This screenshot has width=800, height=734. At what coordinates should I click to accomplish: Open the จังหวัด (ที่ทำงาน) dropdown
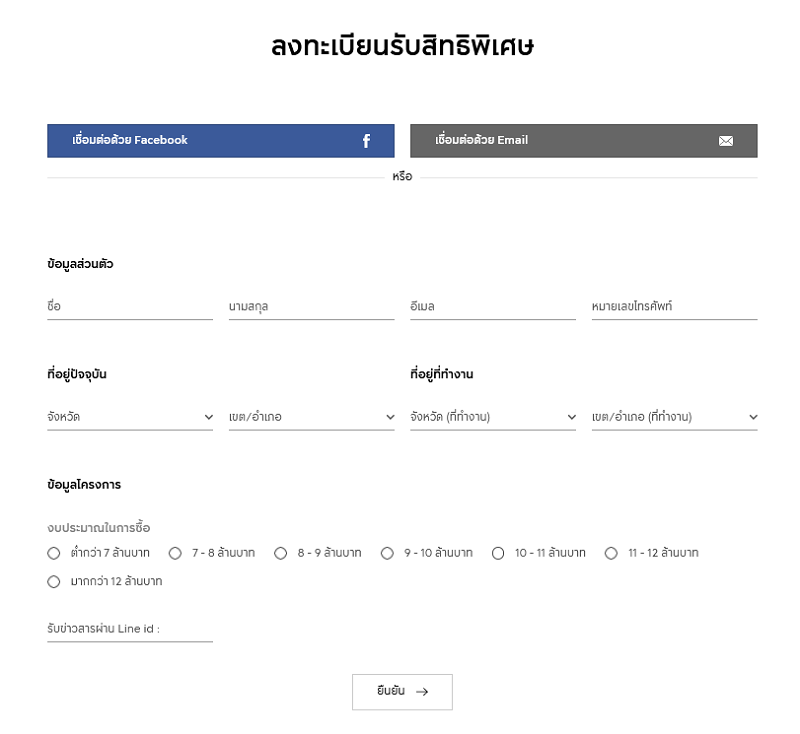493,417
